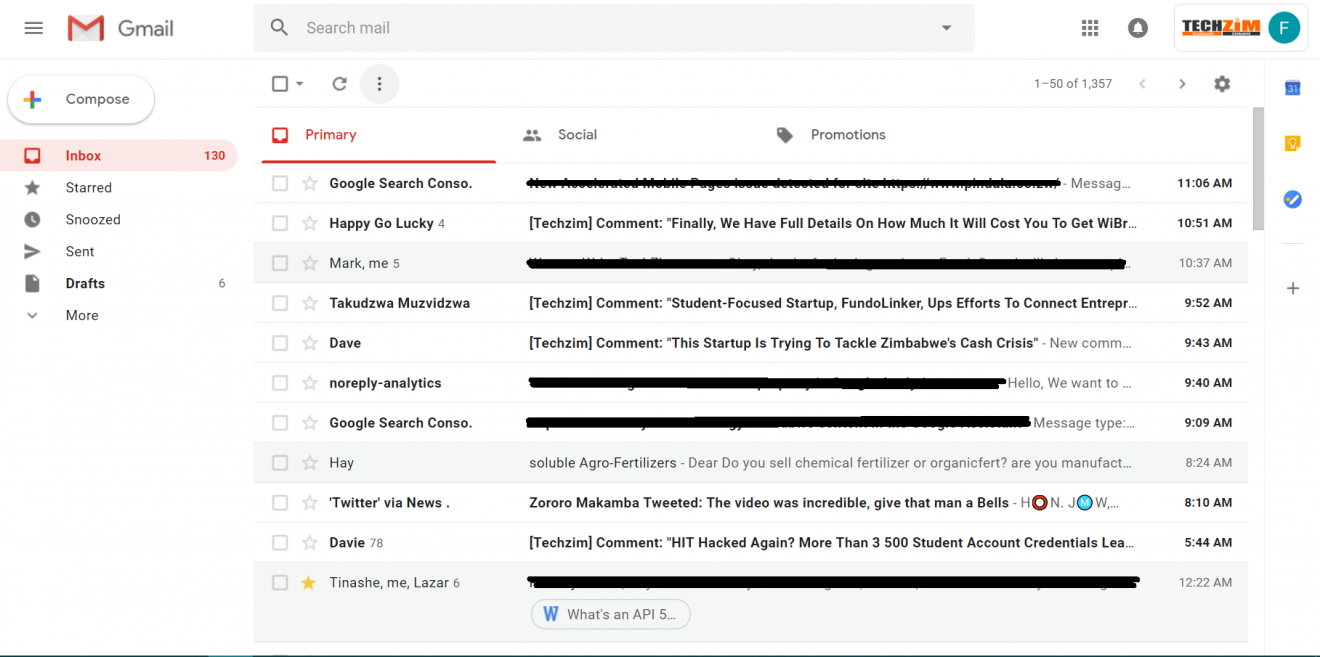This screenshot has height=657, width=1320.
Task: Star the email from Dave
Action: point(309,342)
